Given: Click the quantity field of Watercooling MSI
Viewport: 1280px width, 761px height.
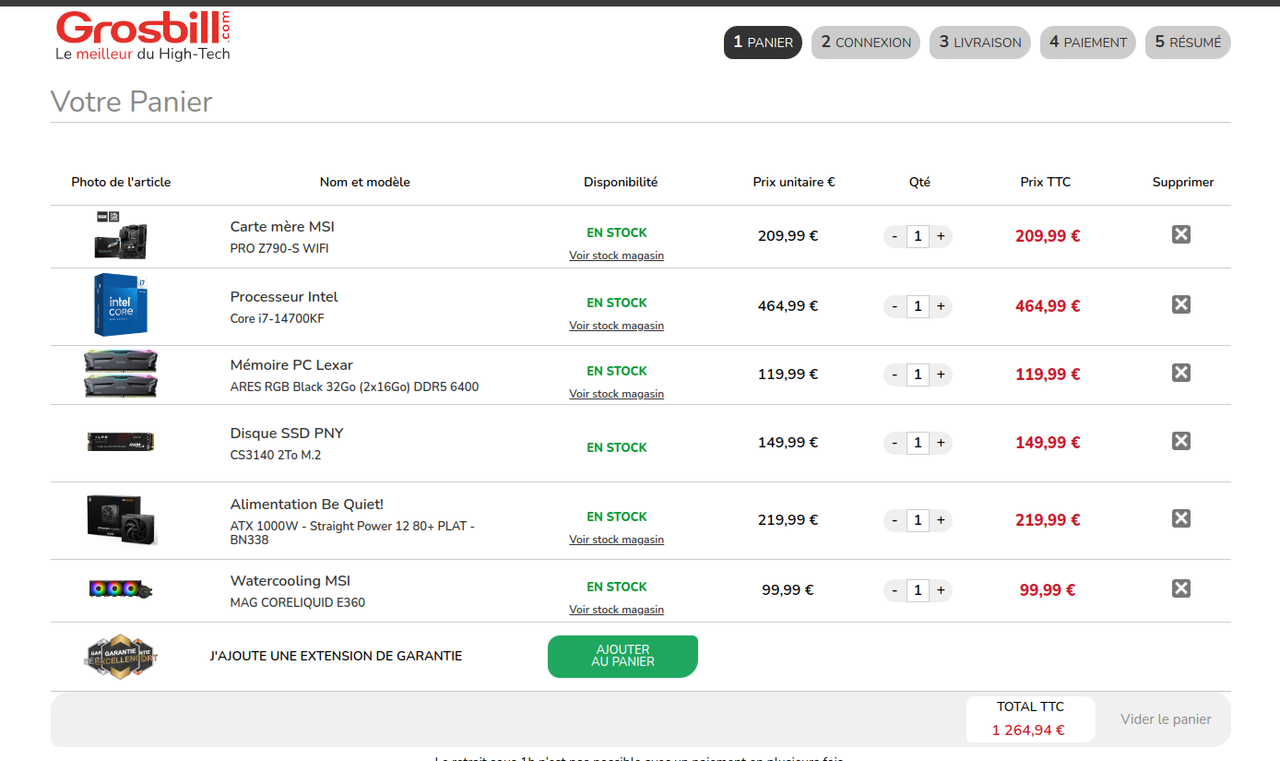Looking at the screenshot, I should click(x=918, y=590).
